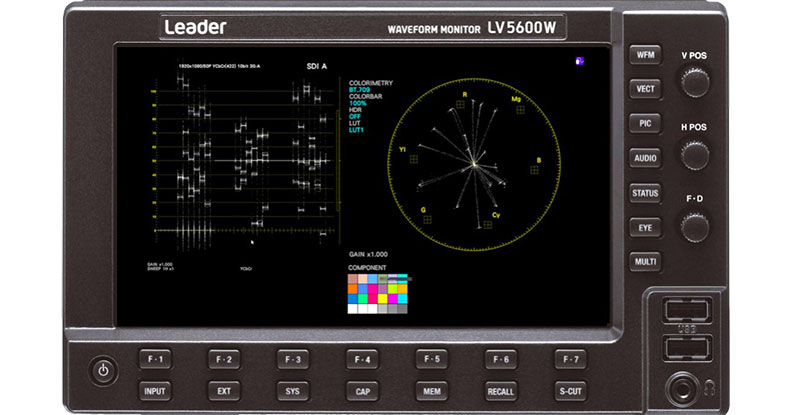Click the F·2 function key
800x415 pixels.
point(224,359)
